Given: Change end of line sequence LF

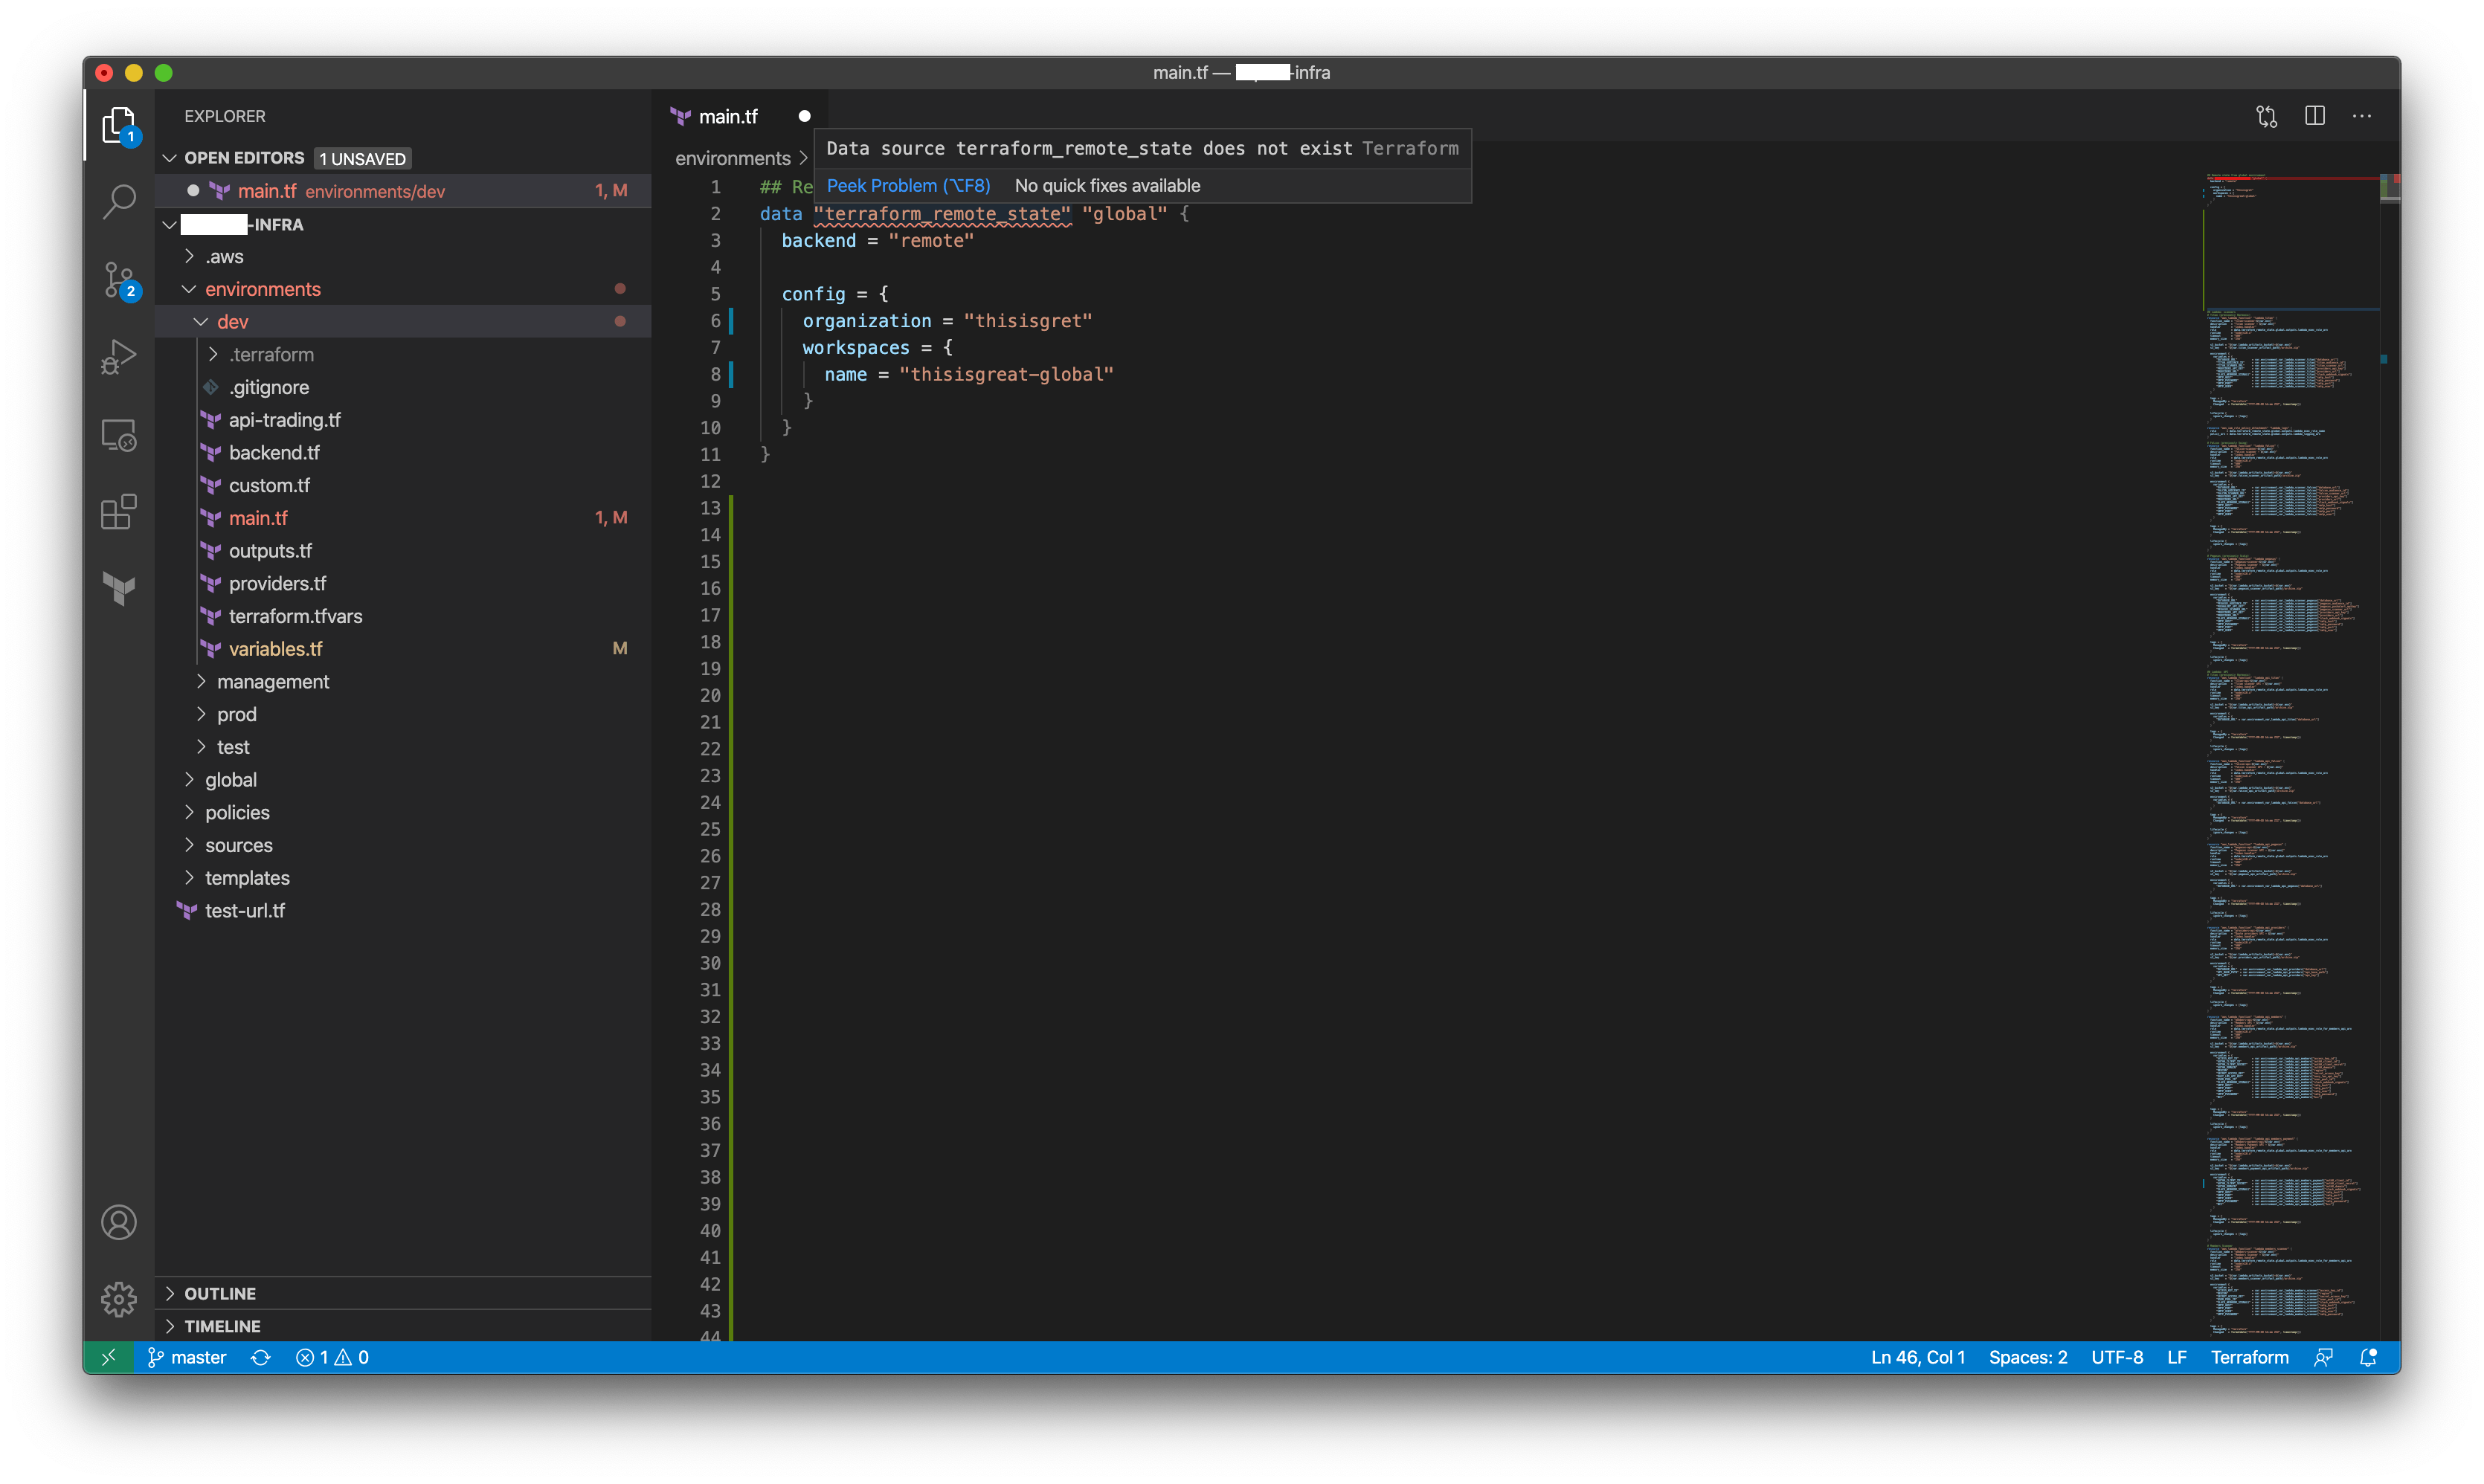Looking at the screenshot, I should tap(2176, 1357).
